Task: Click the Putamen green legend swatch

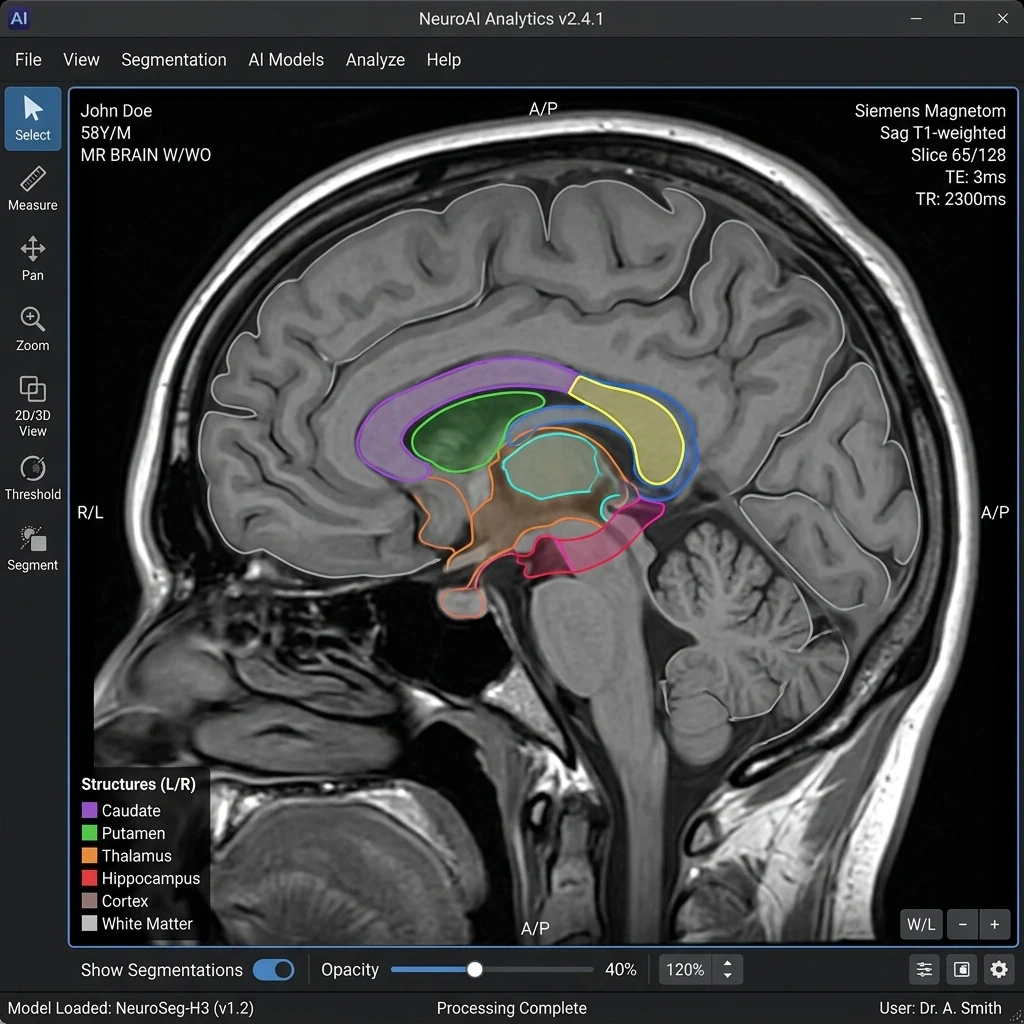Action: [89, 833]
